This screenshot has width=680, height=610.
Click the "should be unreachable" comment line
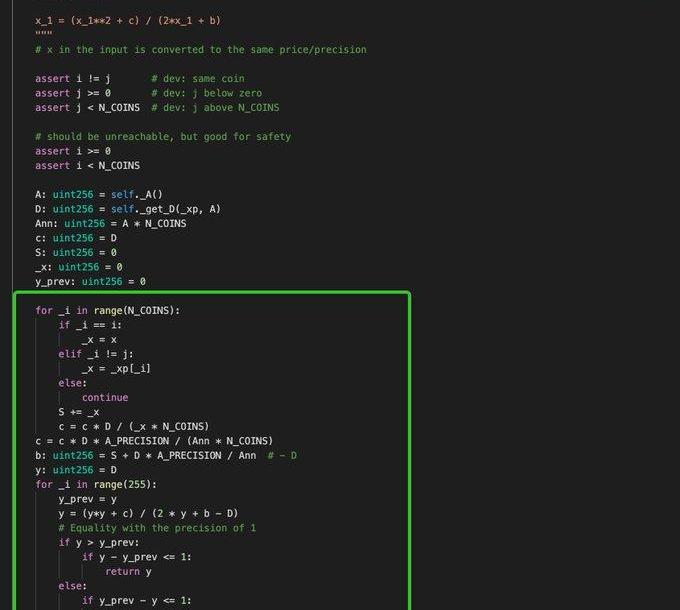click(x=162, y=136)
